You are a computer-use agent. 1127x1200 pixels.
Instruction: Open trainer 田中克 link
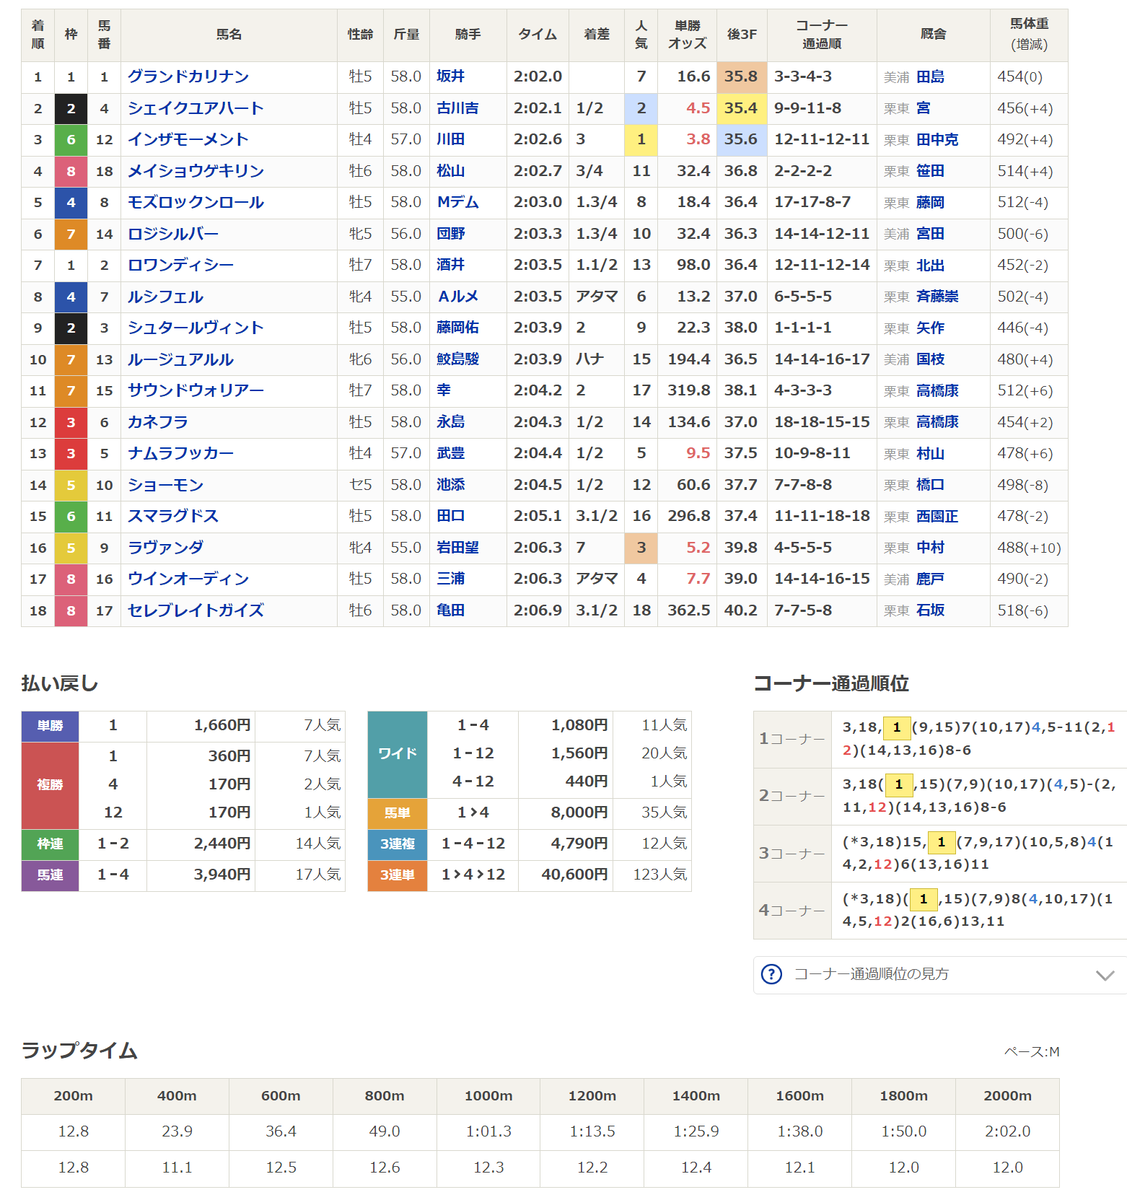[937, 140]
